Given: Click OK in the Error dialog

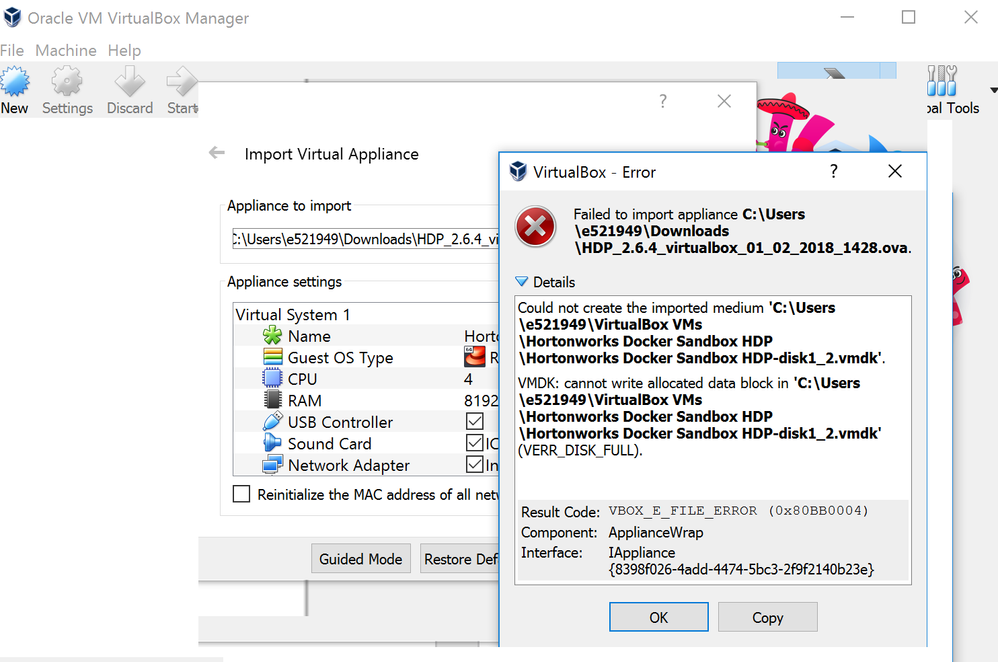Looking at the screenshot, I should (x=659, y=617).
